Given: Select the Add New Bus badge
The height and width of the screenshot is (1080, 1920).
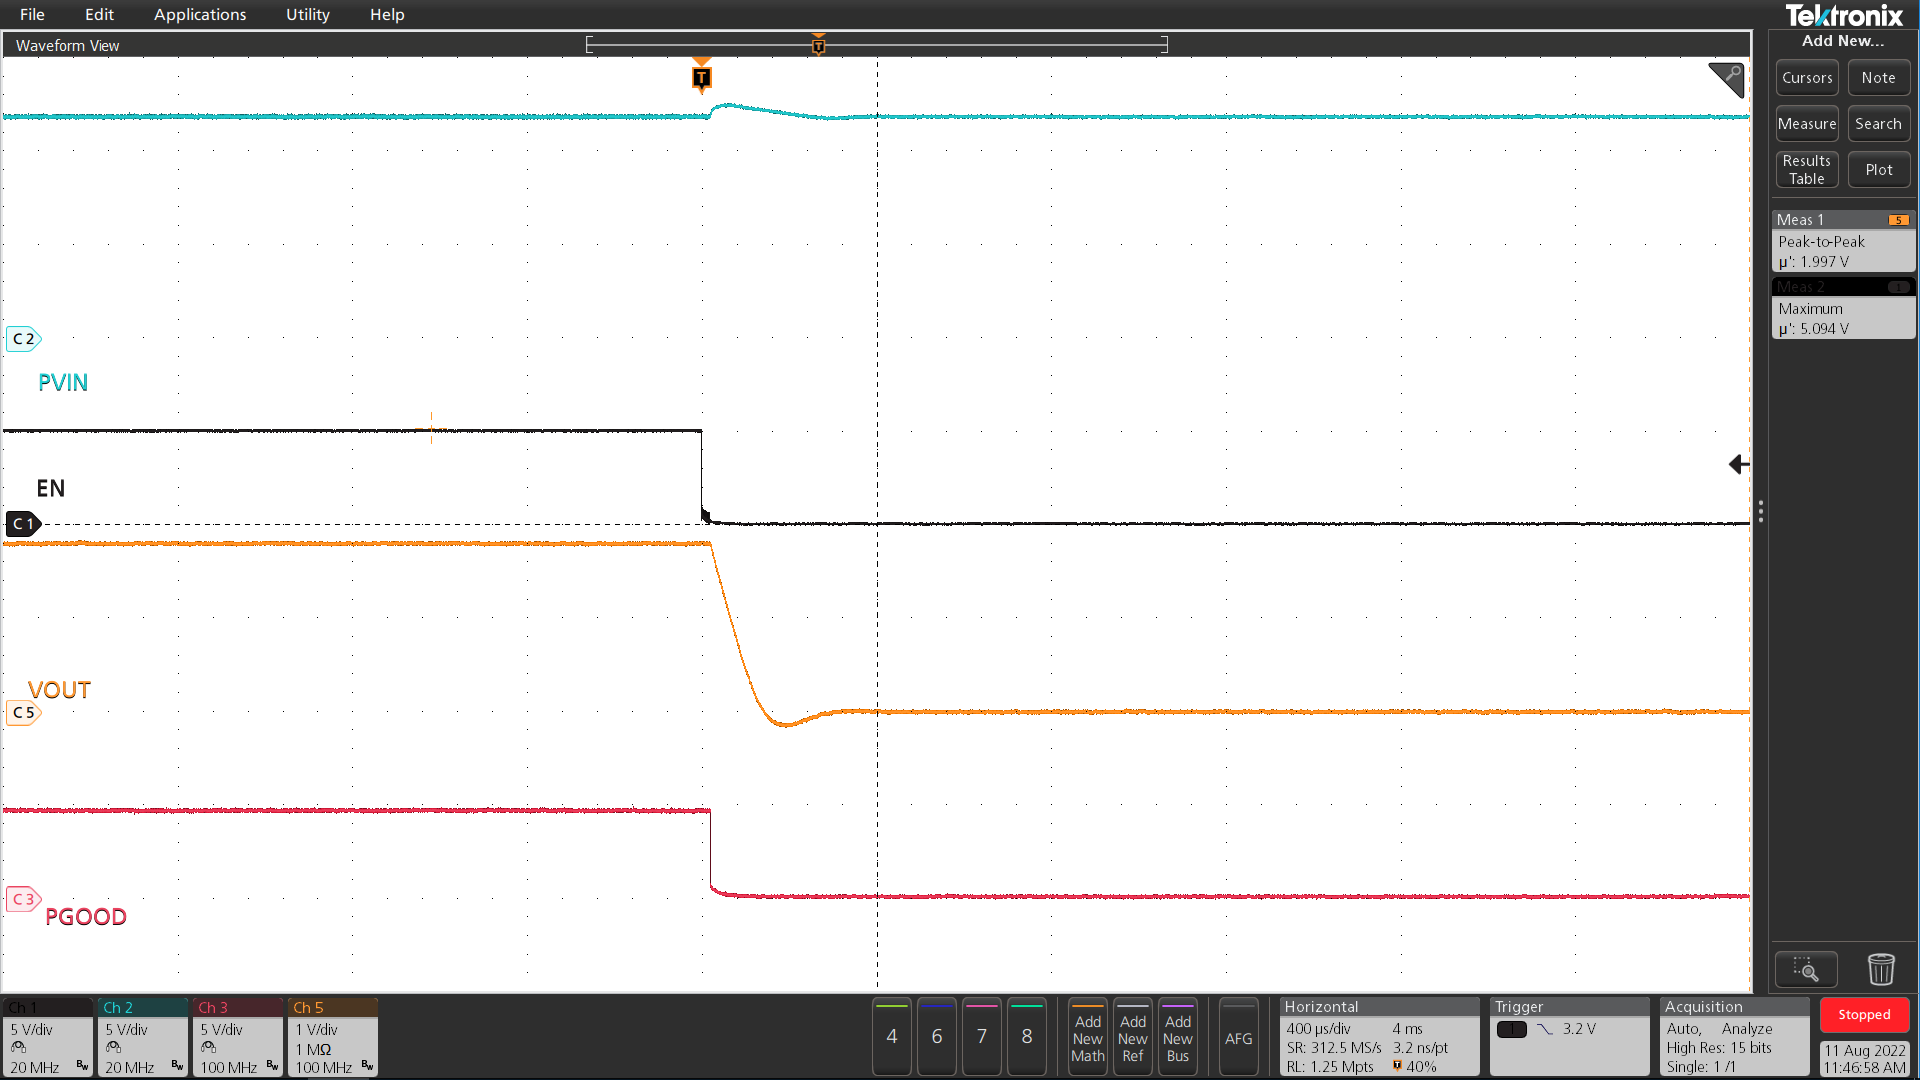Looking at the screenshot, I should pos(1178,1037).
